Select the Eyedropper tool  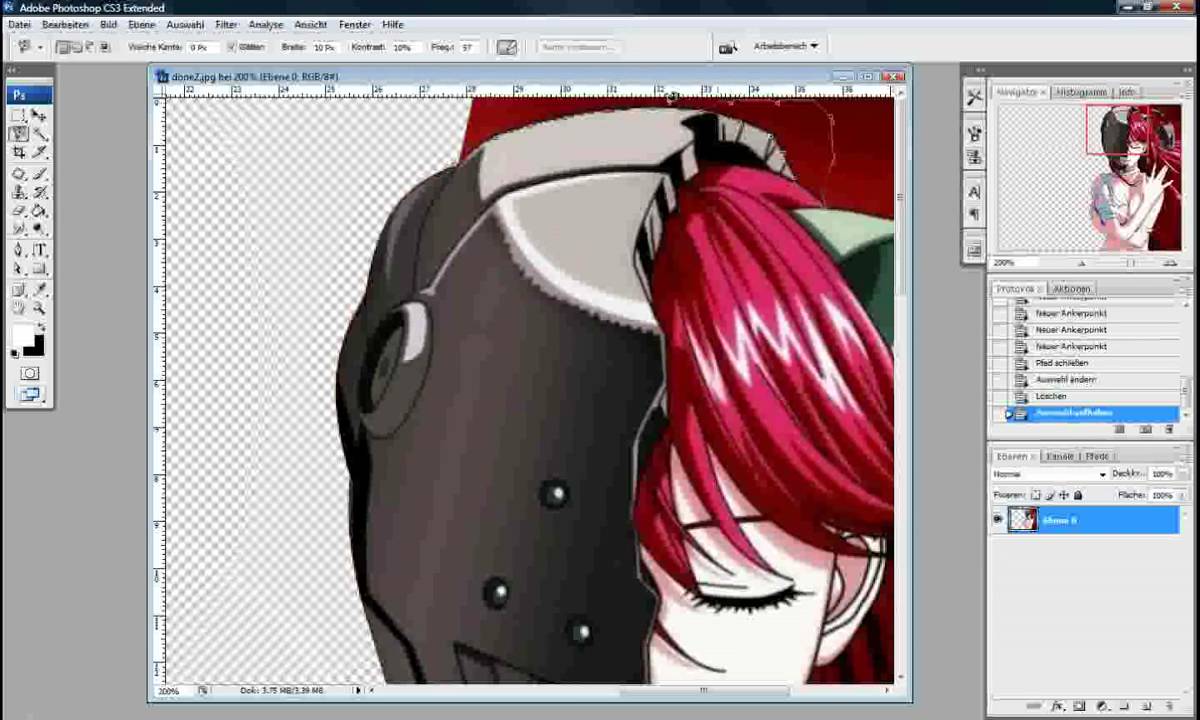39,290
